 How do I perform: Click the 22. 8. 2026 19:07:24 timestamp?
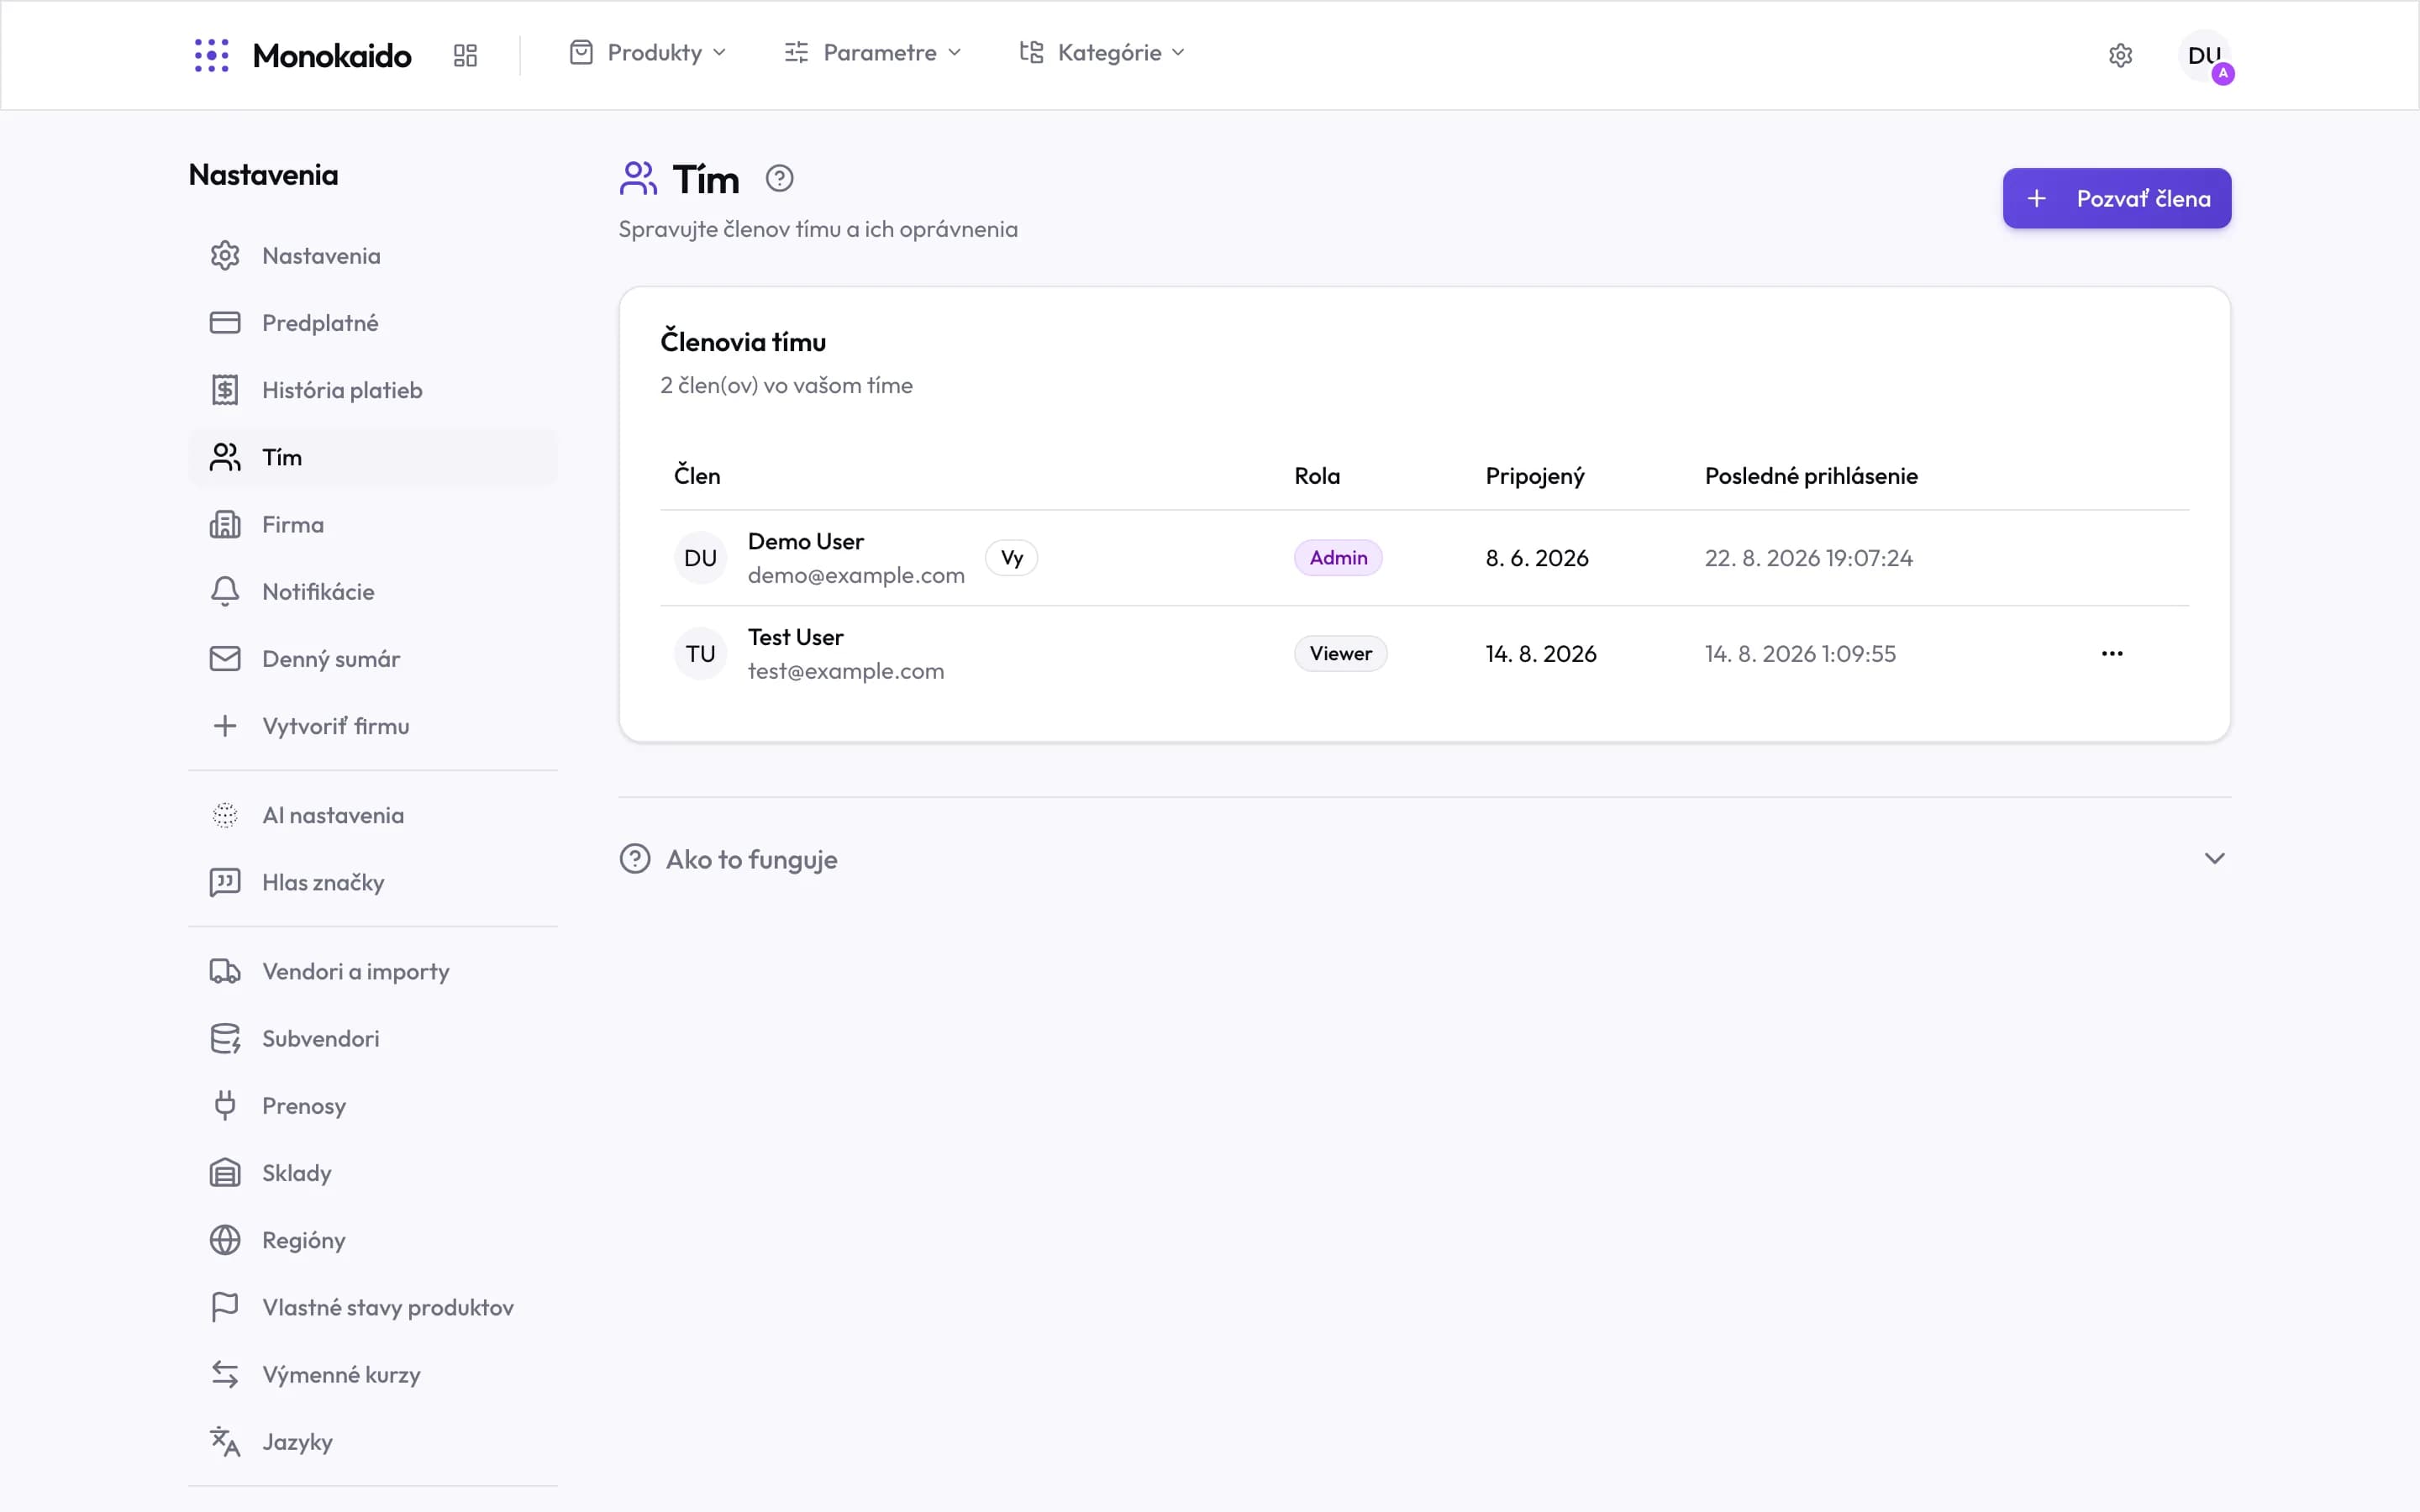click(x=1808, y=558)
